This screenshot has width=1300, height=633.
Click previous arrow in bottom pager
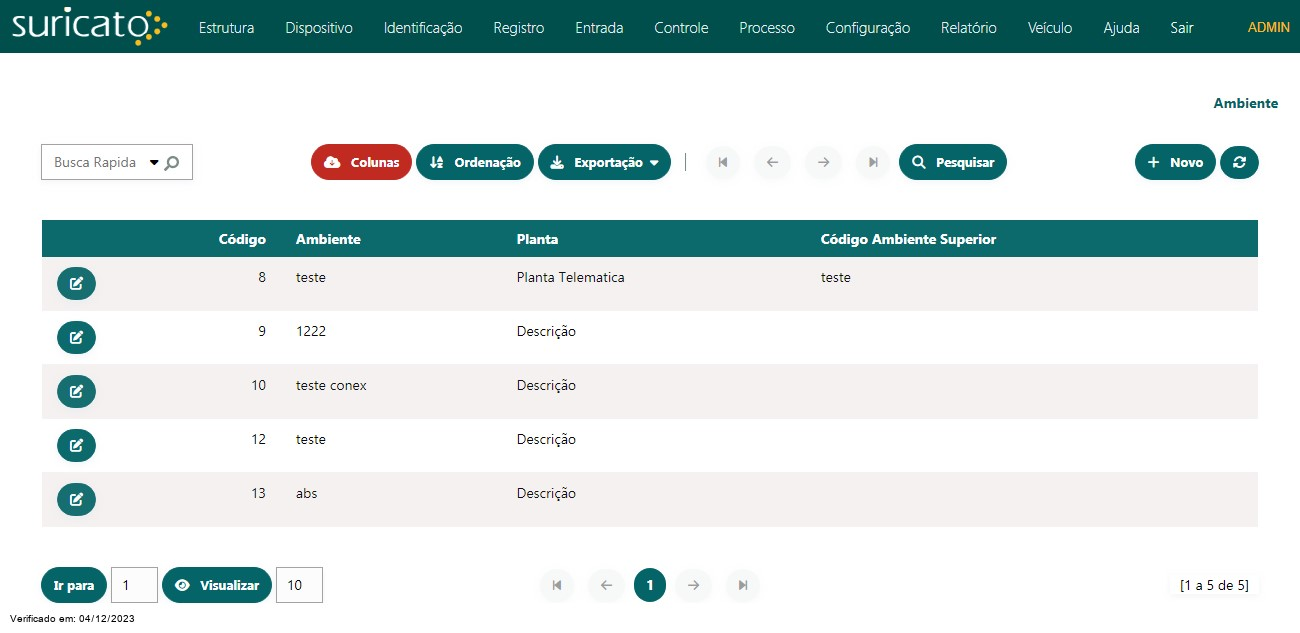coord(605,585)
